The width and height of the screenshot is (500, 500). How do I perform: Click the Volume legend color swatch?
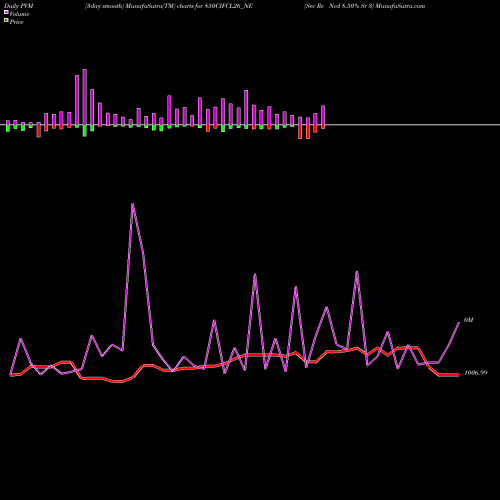pos(6,12)
